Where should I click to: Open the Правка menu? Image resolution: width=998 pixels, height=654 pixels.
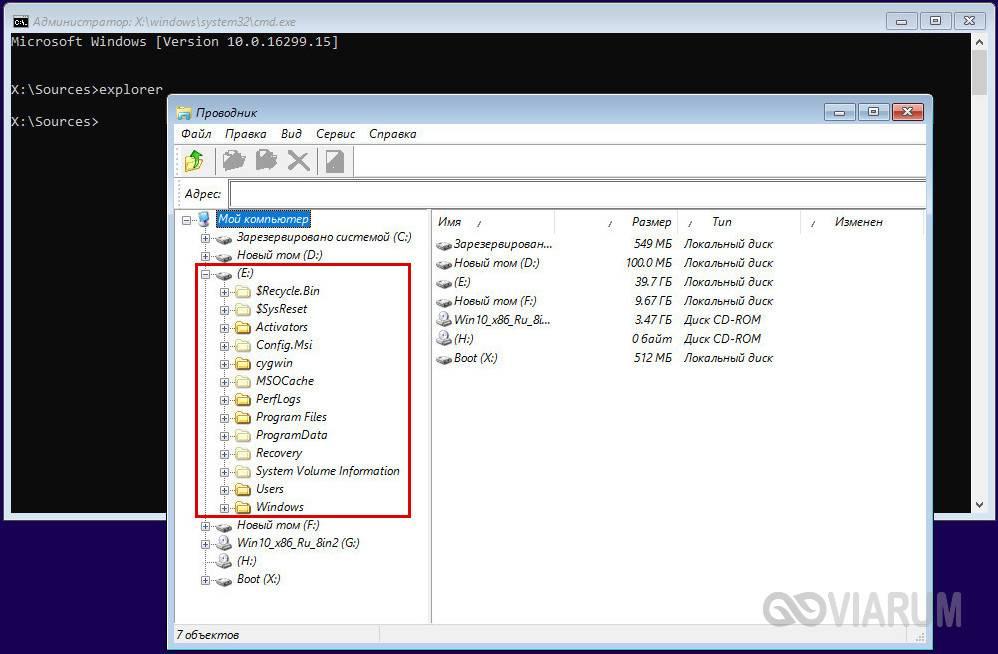246,134
